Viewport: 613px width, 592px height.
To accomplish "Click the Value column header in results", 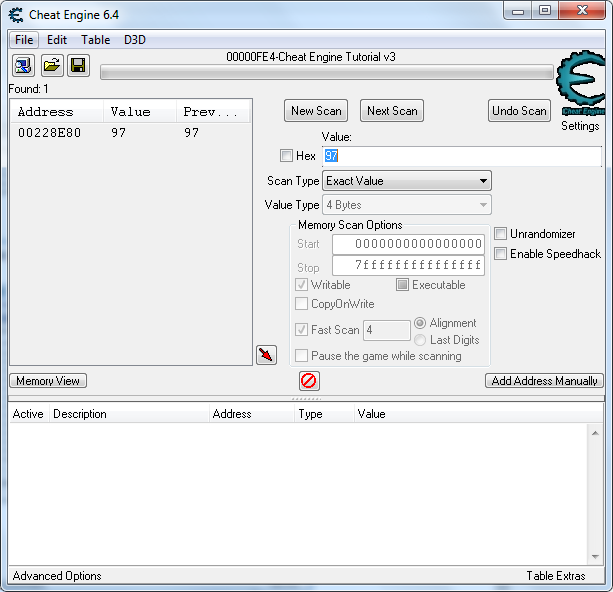I will [140, 112].
